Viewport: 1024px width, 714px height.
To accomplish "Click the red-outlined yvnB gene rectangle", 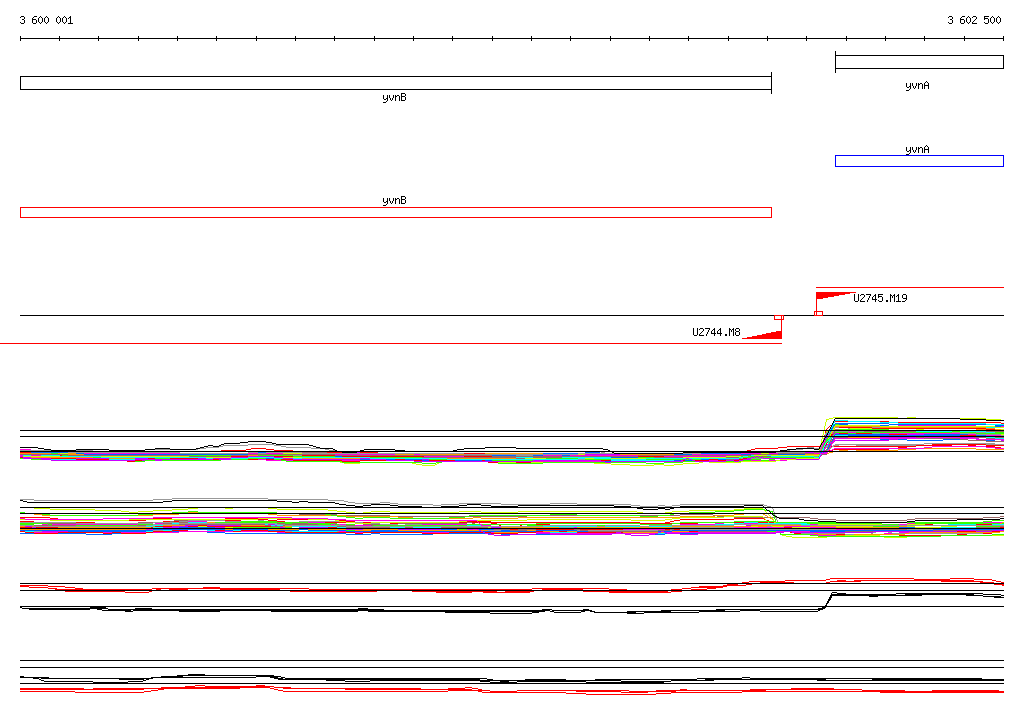I will 395,212.
